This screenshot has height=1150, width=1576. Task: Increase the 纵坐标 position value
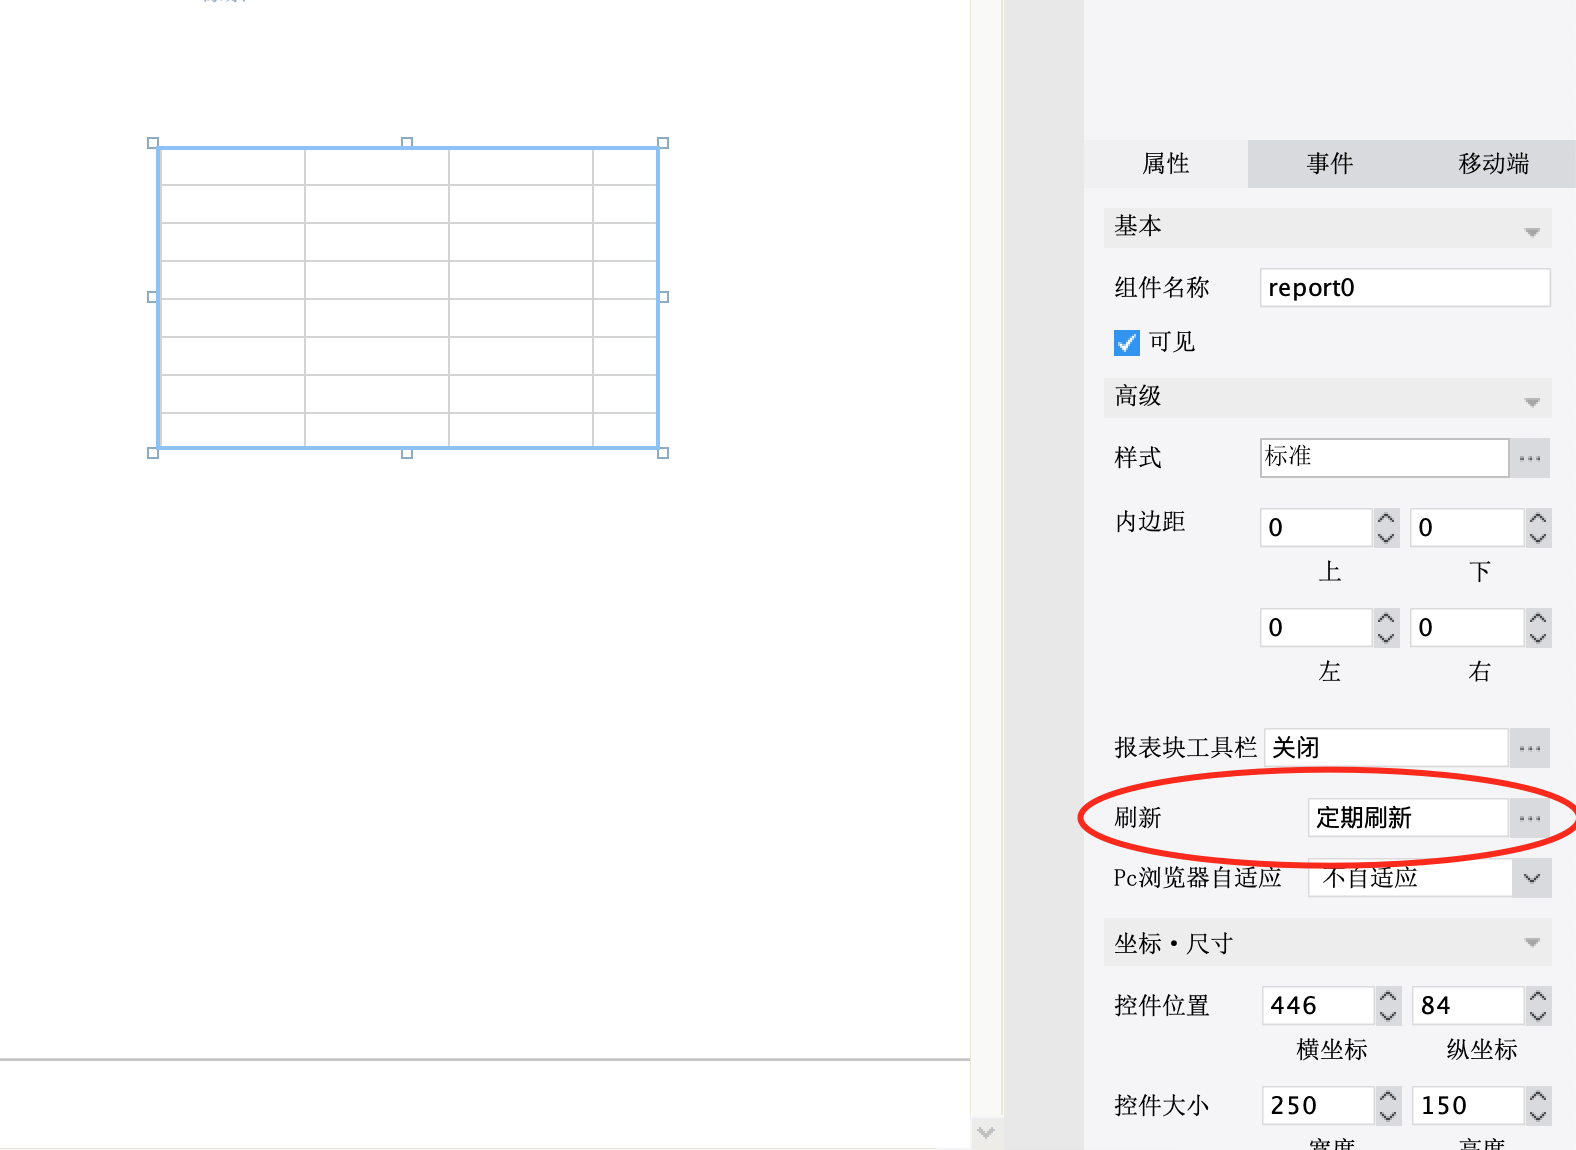tap(1538, 997)
